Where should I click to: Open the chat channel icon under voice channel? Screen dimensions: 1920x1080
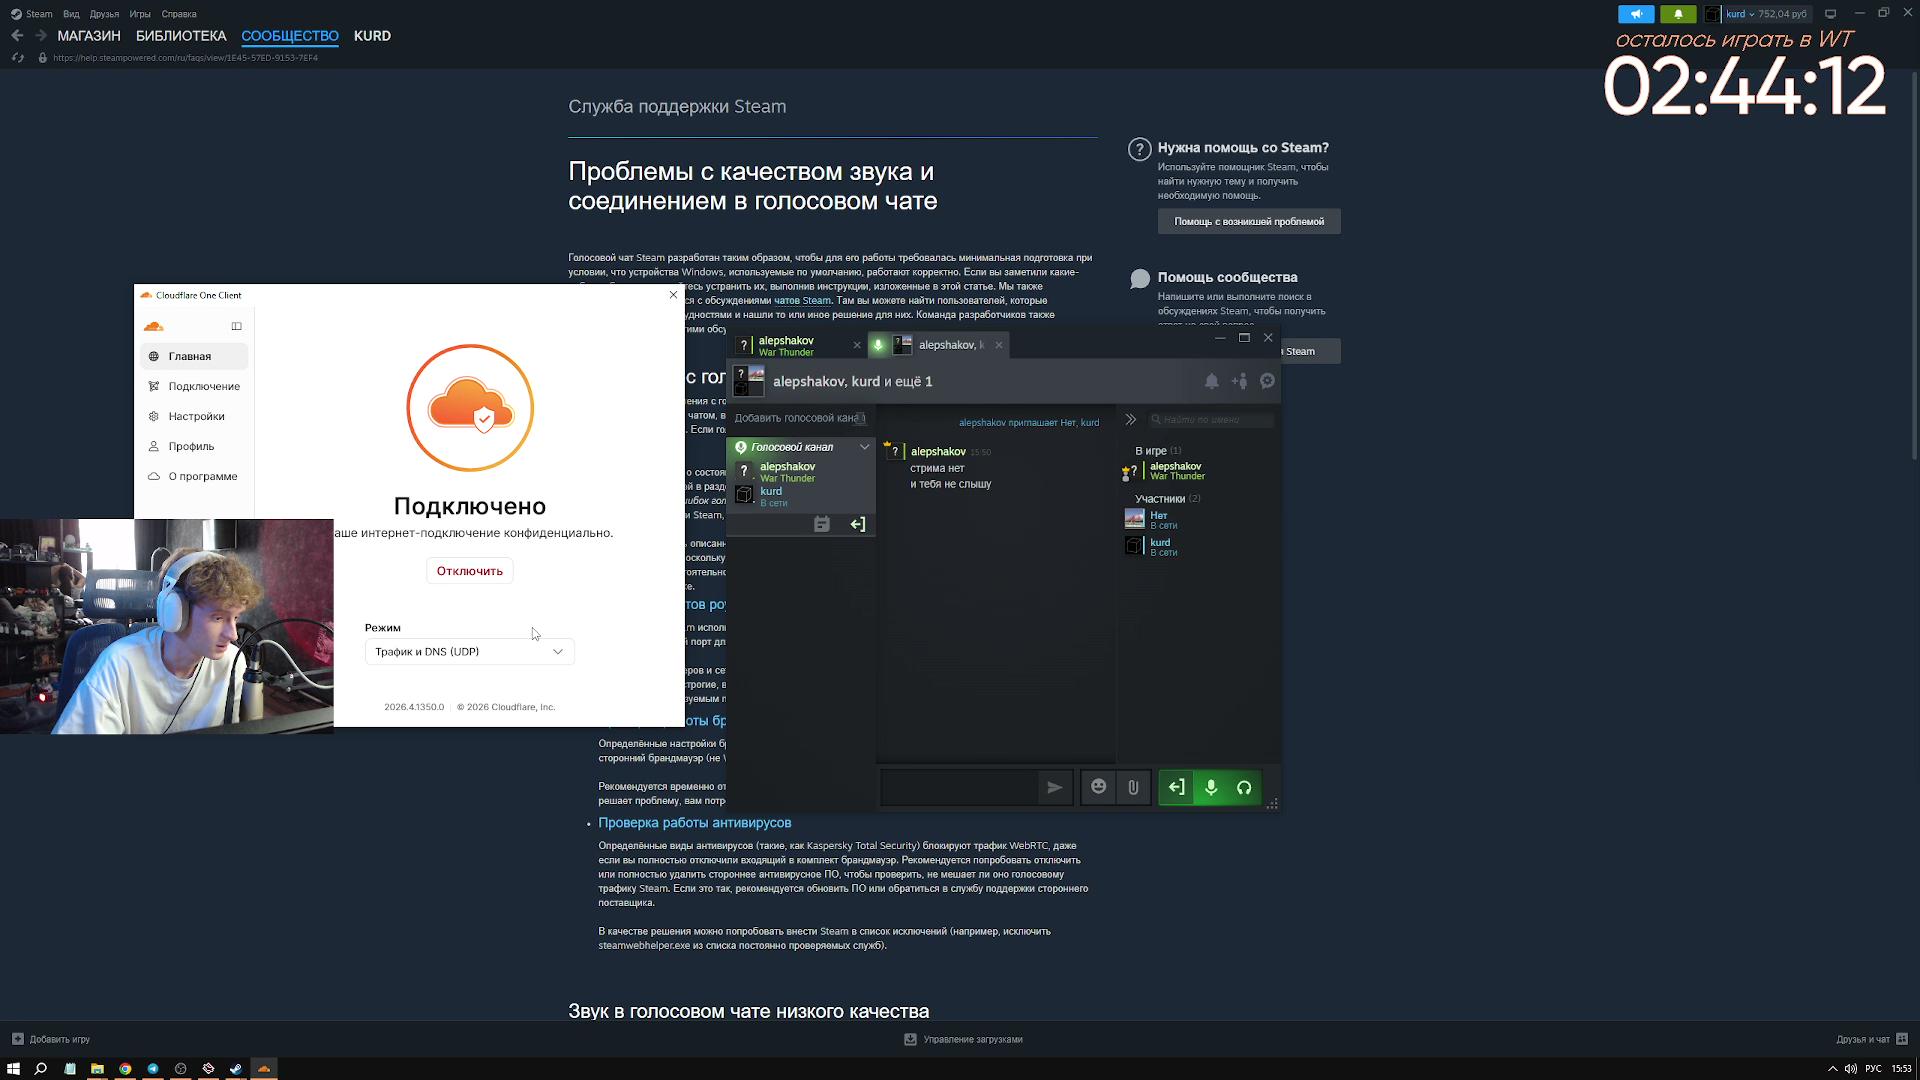point(822,524)
